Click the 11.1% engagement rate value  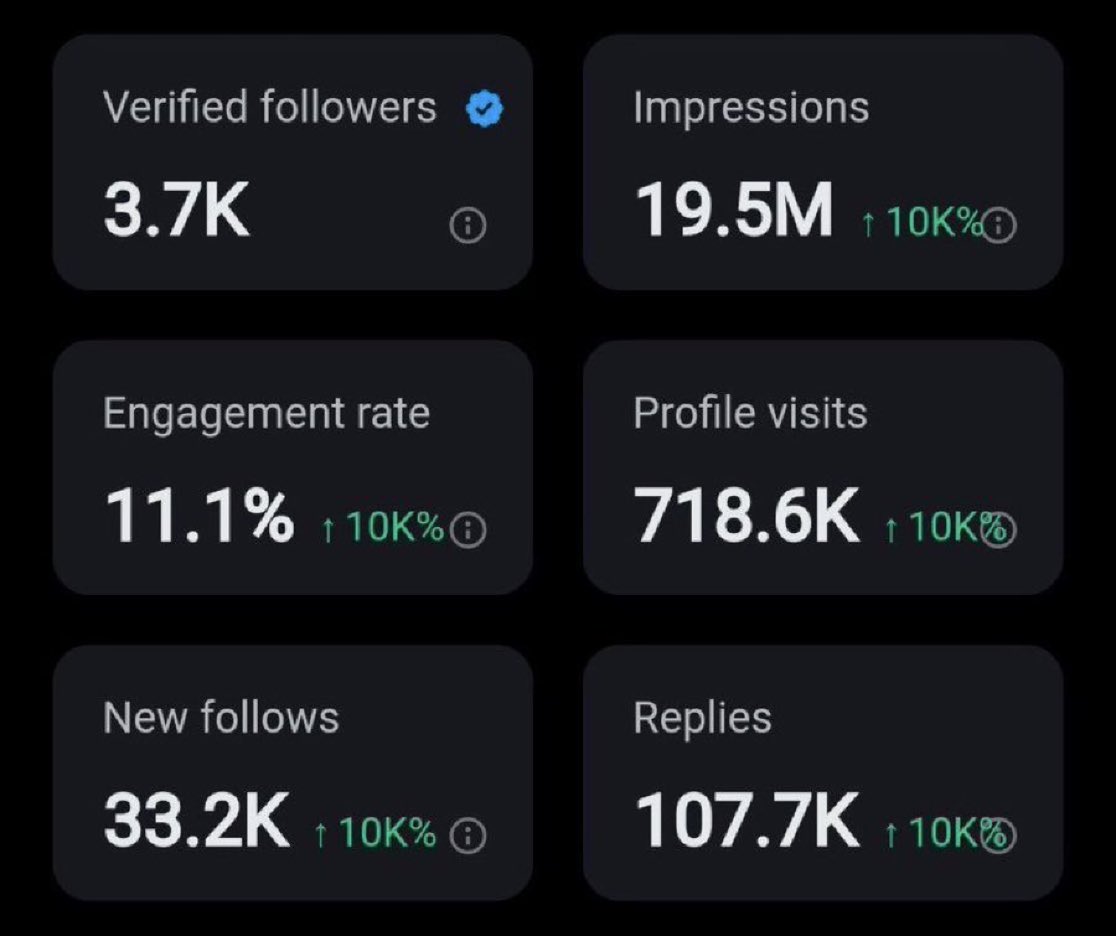click(x=199, y=515)
